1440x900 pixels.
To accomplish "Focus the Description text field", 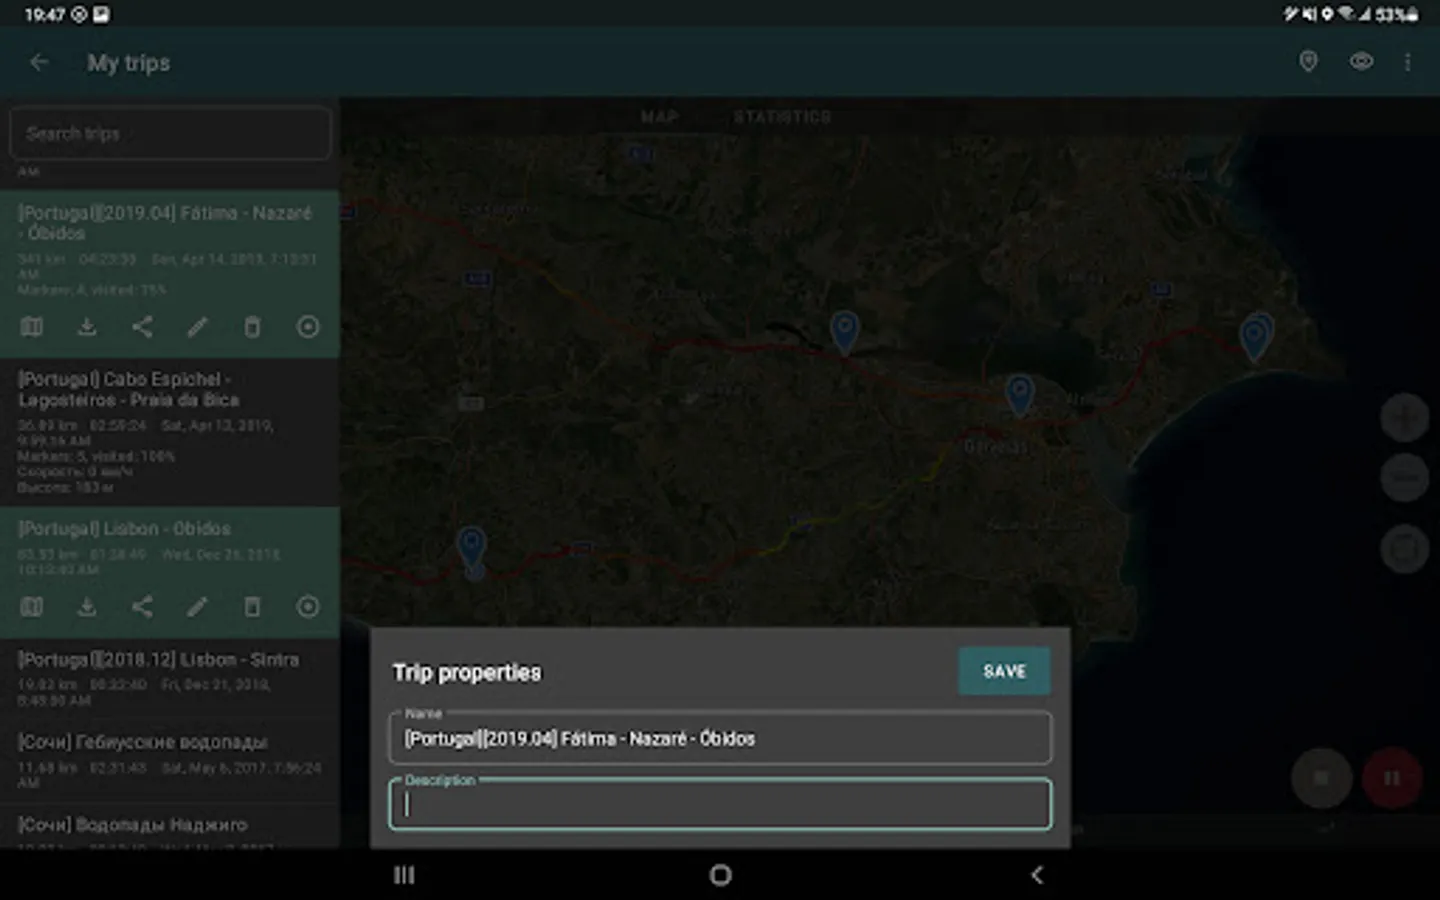I will pyautogui.click(x=720, y=804).
